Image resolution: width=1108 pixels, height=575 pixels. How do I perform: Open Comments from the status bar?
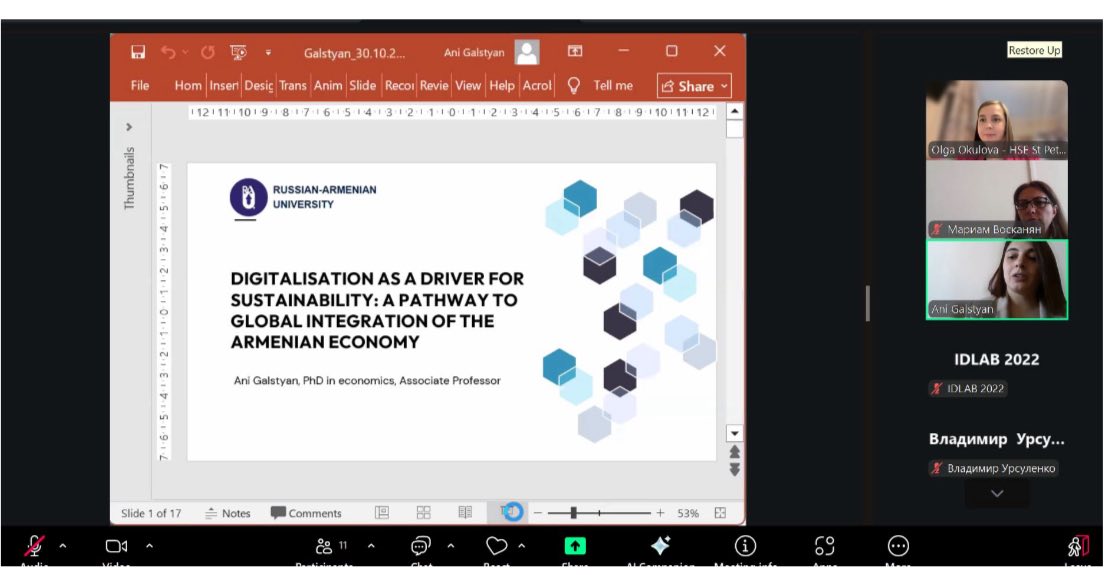coord(306,513)
